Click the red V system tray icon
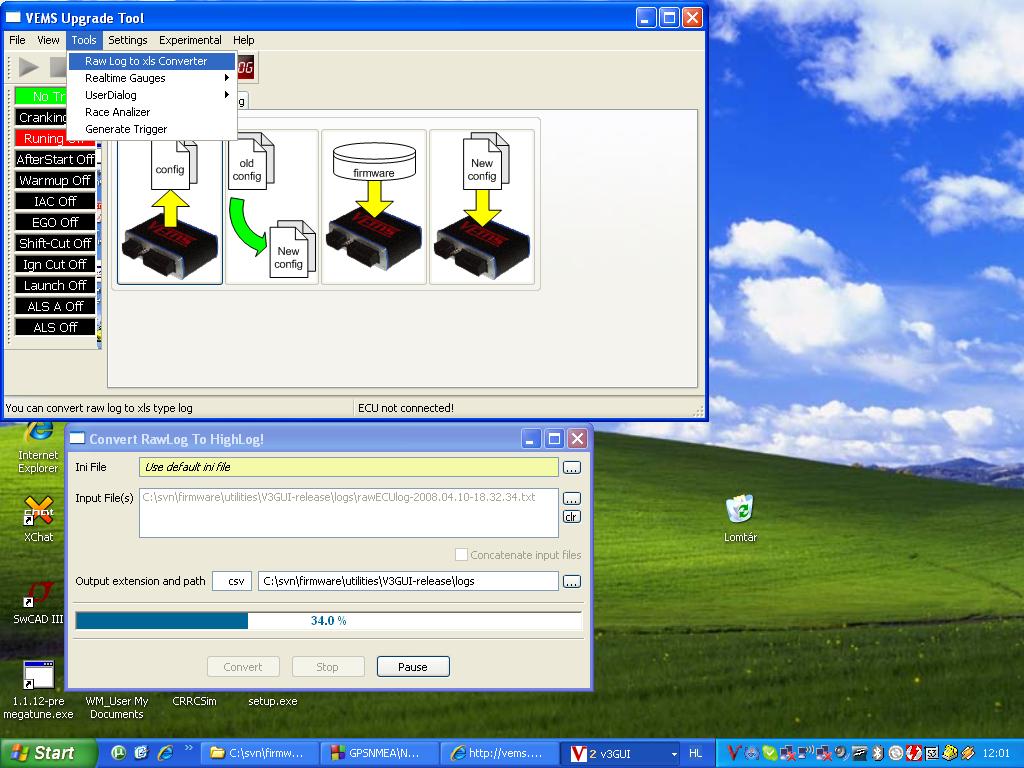The image size is (1024, 768). [x=733, y=753]
